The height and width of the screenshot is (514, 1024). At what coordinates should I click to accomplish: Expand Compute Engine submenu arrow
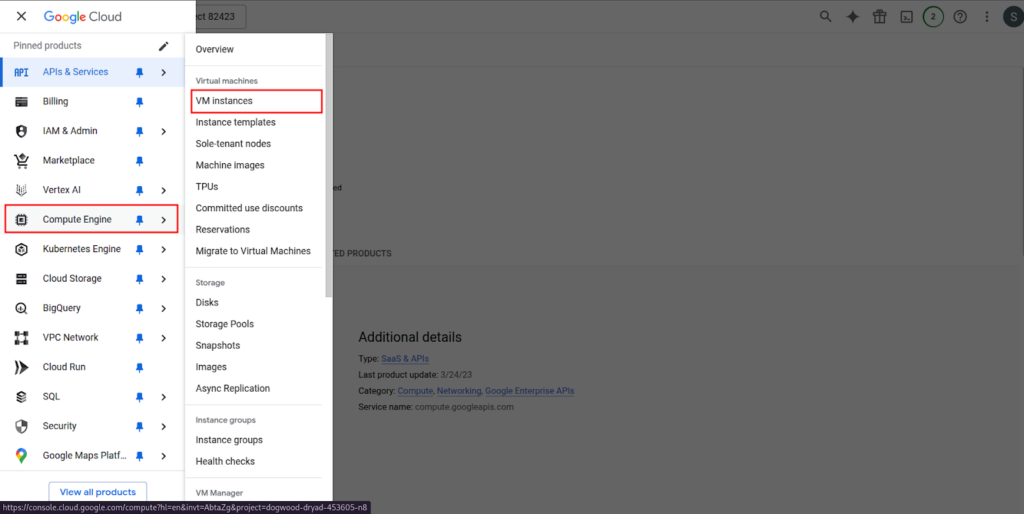pyautogui.click(x=163, y=220)
